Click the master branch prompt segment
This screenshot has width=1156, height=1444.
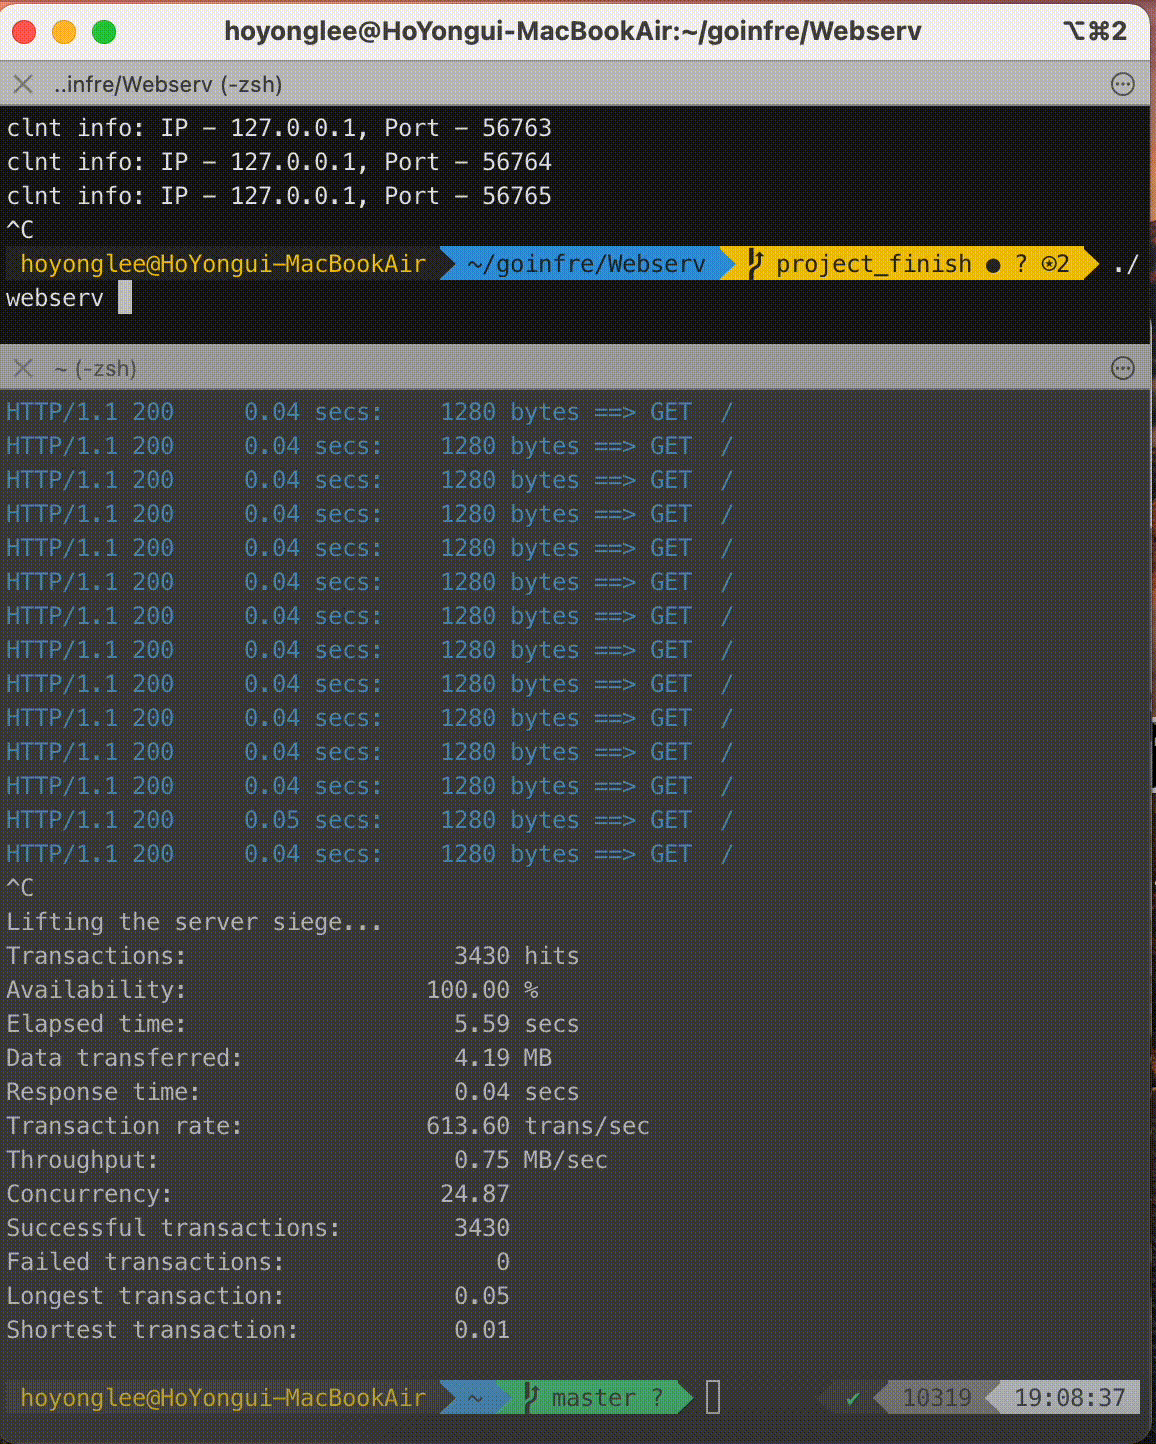(x=594, y=1398)
